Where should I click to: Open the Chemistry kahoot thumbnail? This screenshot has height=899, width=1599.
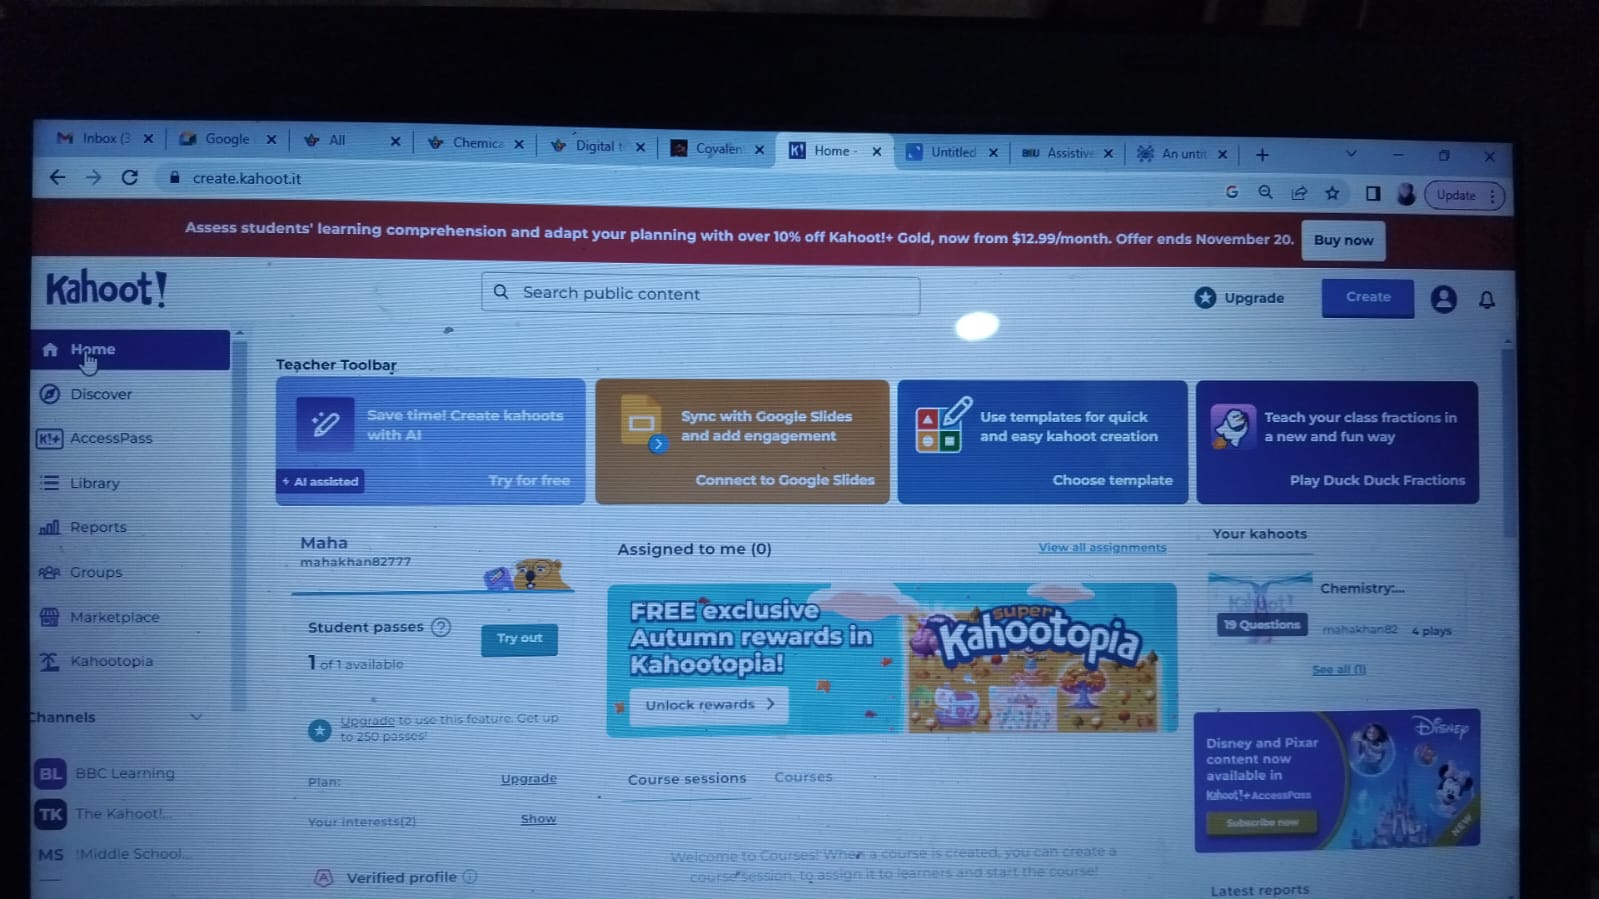pyautogui.click(x=1259, y=606)
